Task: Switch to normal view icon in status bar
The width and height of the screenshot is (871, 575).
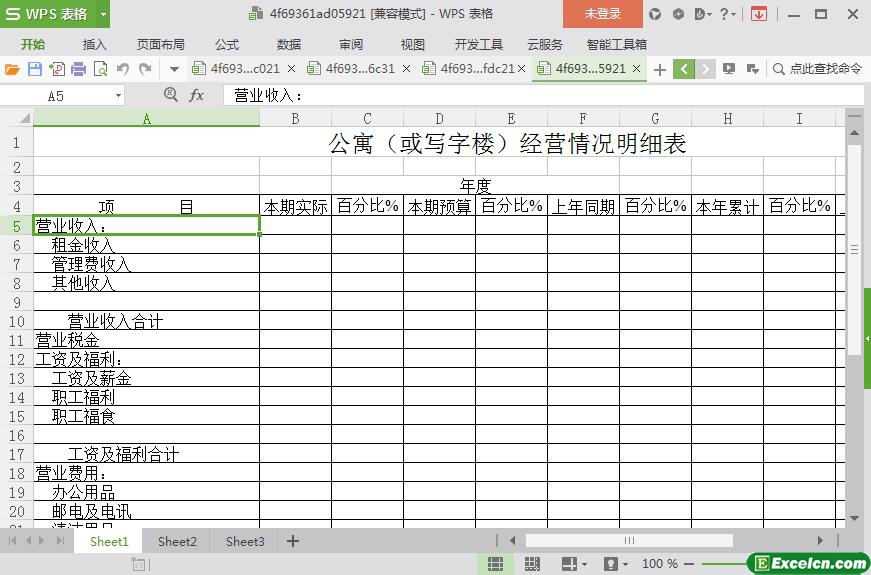Action: (x=495, y=564)
